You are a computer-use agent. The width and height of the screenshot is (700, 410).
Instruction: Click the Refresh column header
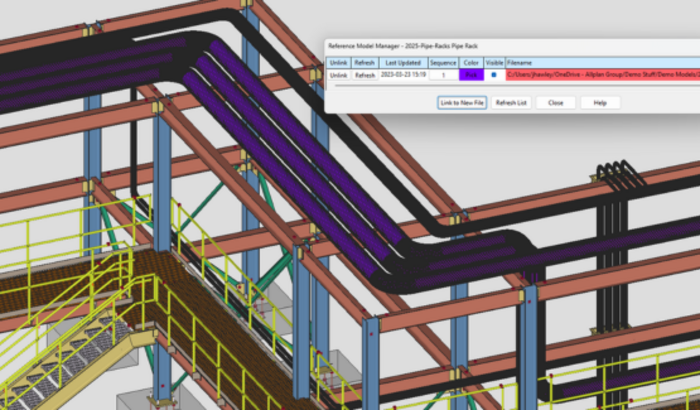coord(365,63)
